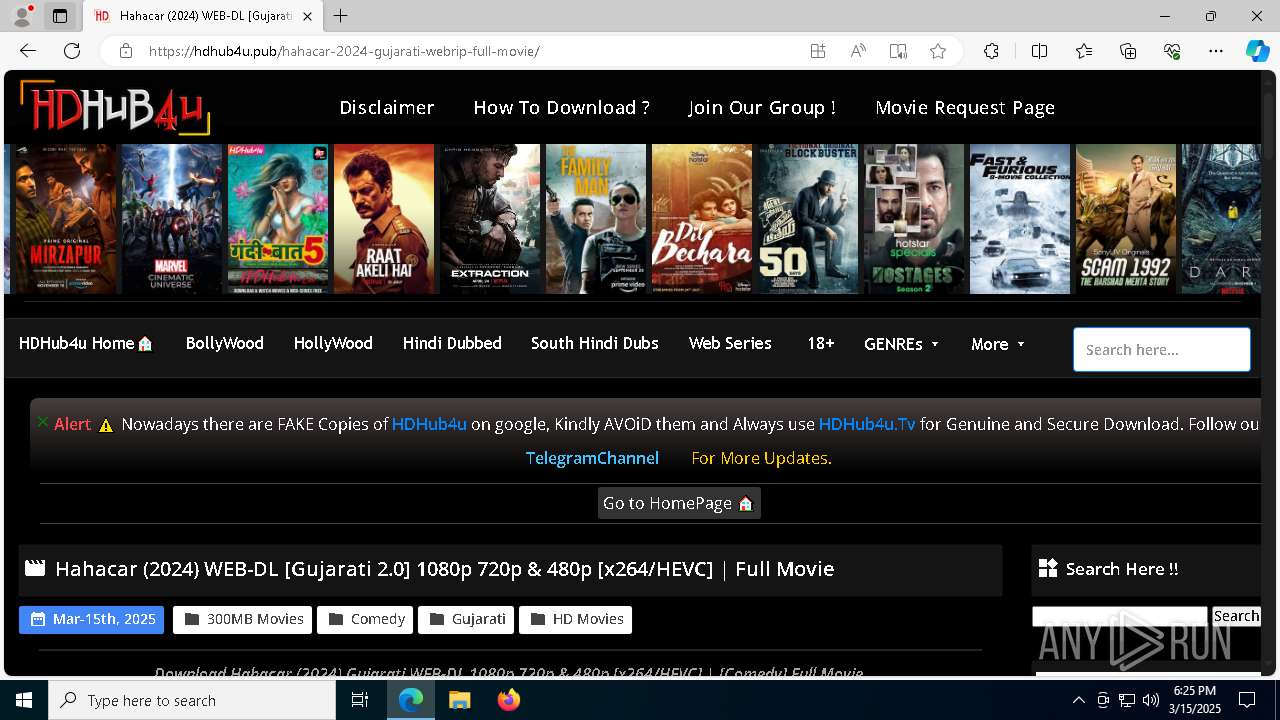Open the Copilot sidebar icon
Viewport: 1280px width, 720px height.
(x=1257, y=51)
